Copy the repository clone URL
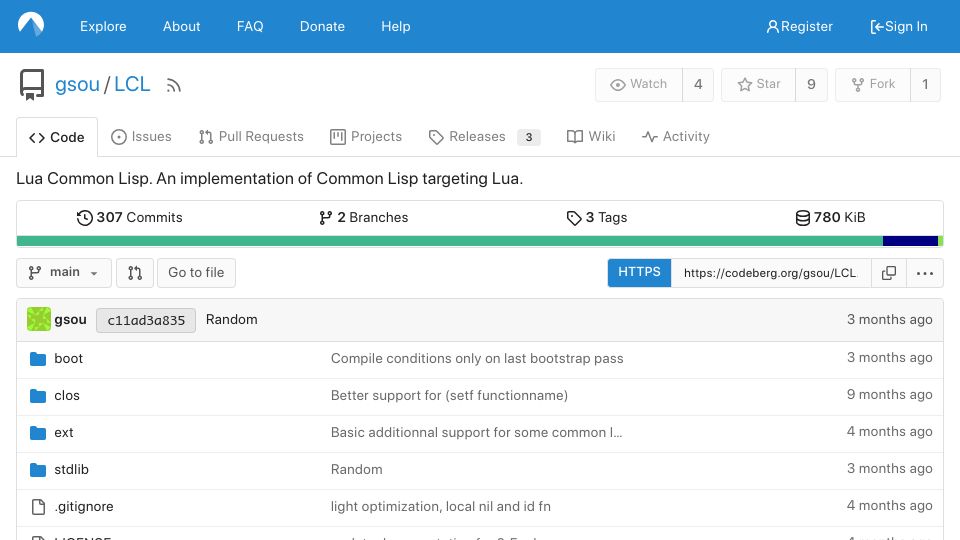 (889, 273)
